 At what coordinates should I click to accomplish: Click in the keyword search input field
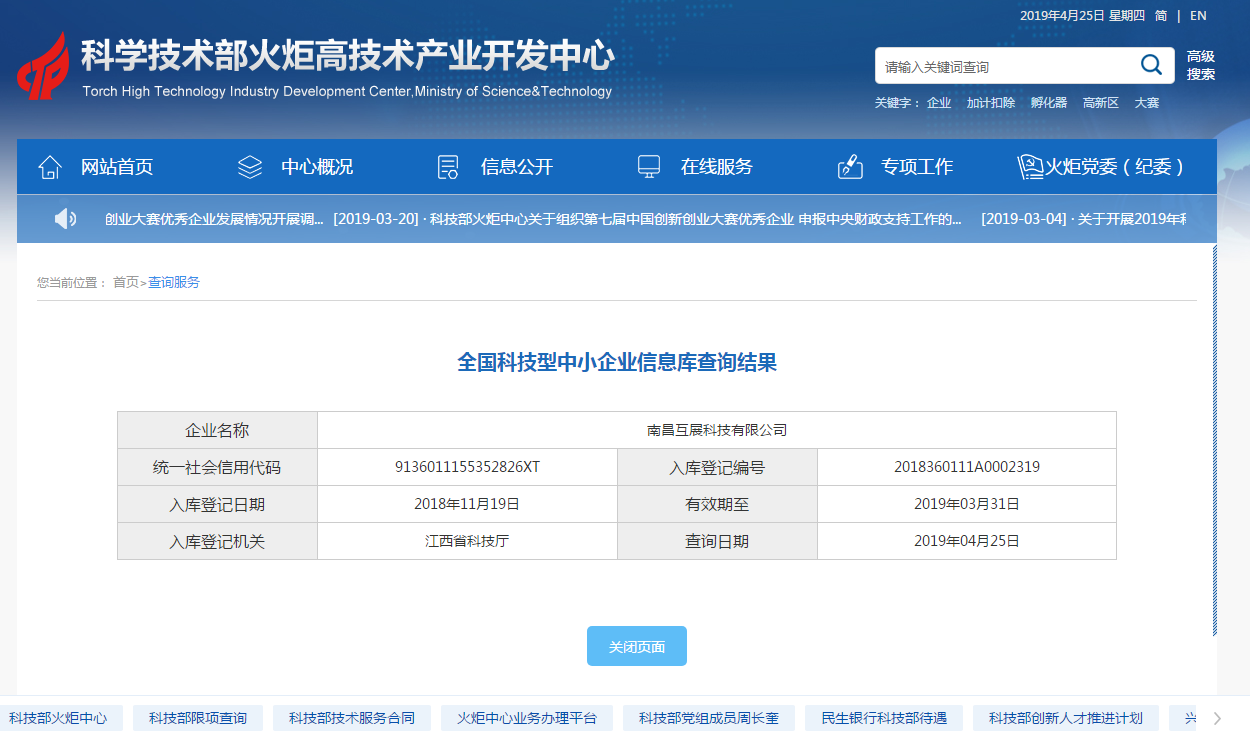[x=1005, y=67]
